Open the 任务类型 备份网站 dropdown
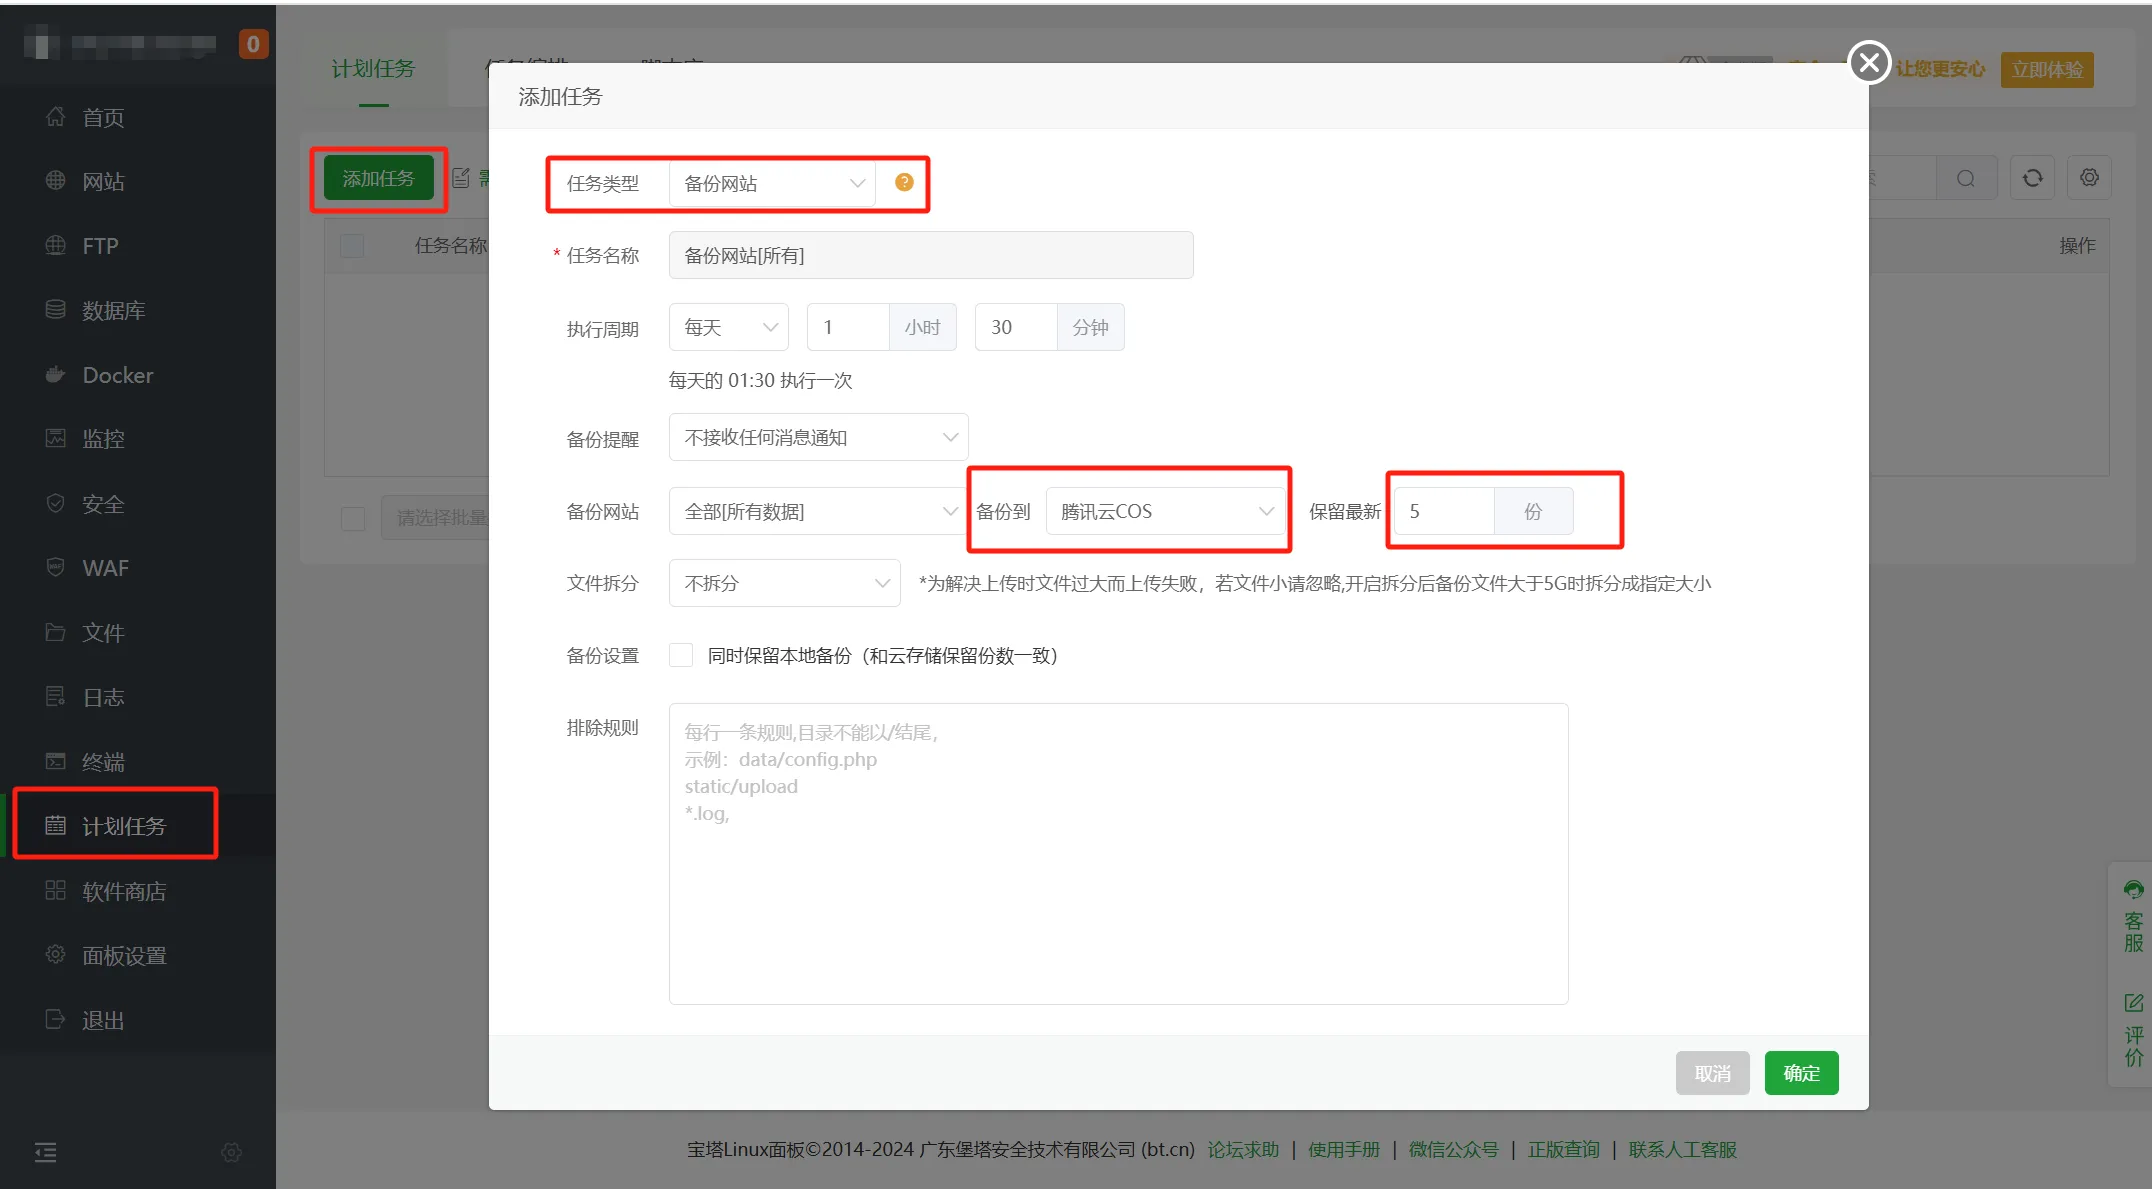Image resolution: width=2152 pixels, height=1189 pixels. [x=772, y=183]
